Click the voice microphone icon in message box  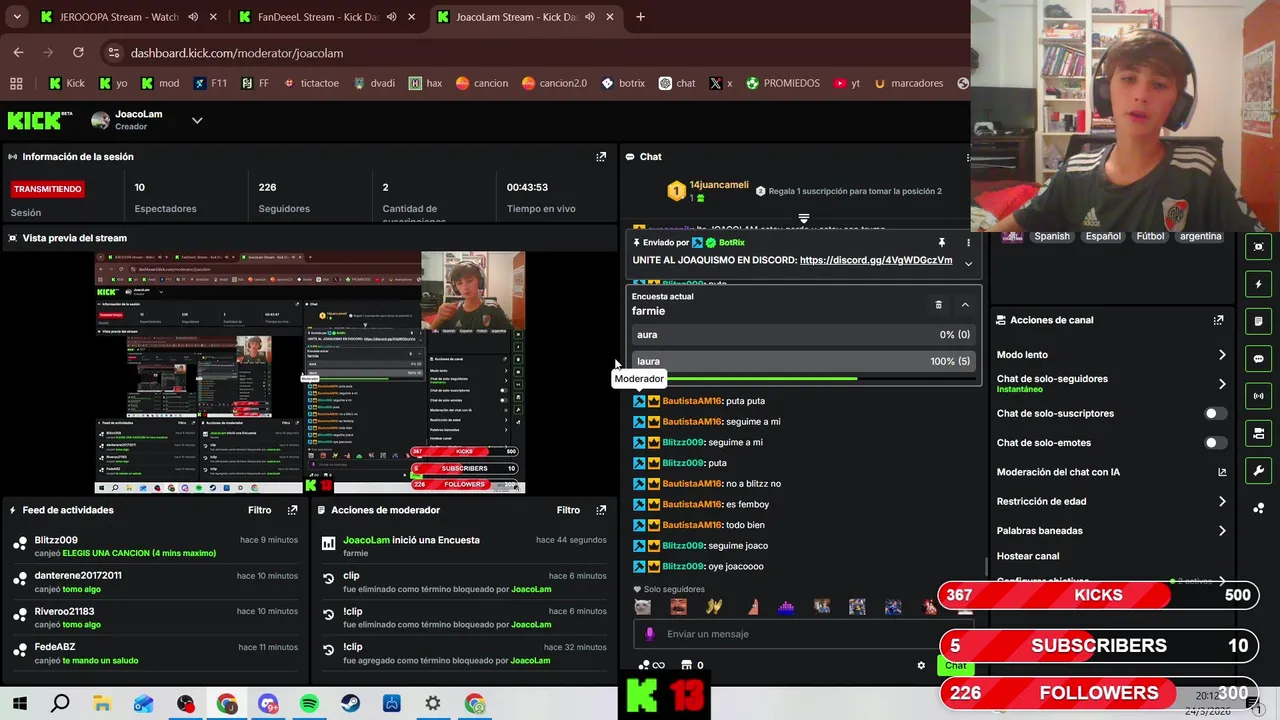click(x=650, y=634)
